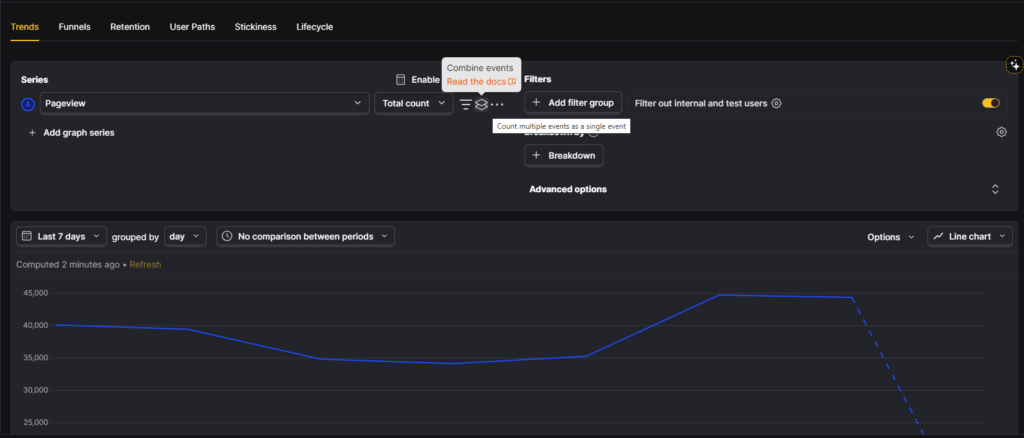1024x438 pixels.
Task: Open the Pageview event dropdown
Action: (x=204, y=103)
